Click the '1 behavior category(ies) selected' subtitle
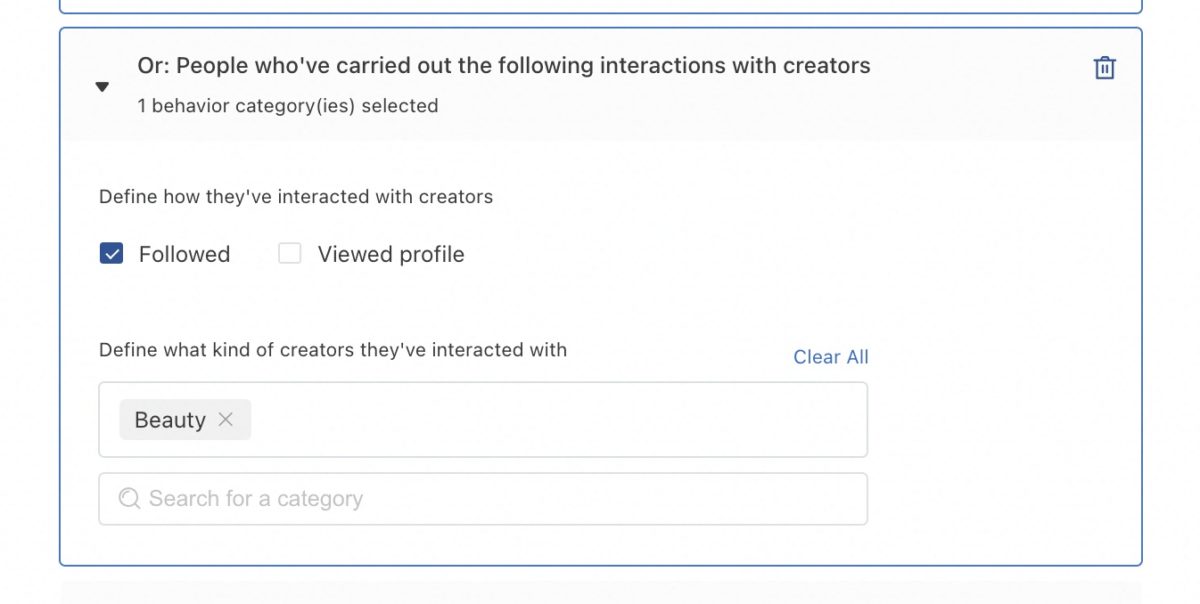Screen dimensions: 1200x604 click(x=288, y=105)
